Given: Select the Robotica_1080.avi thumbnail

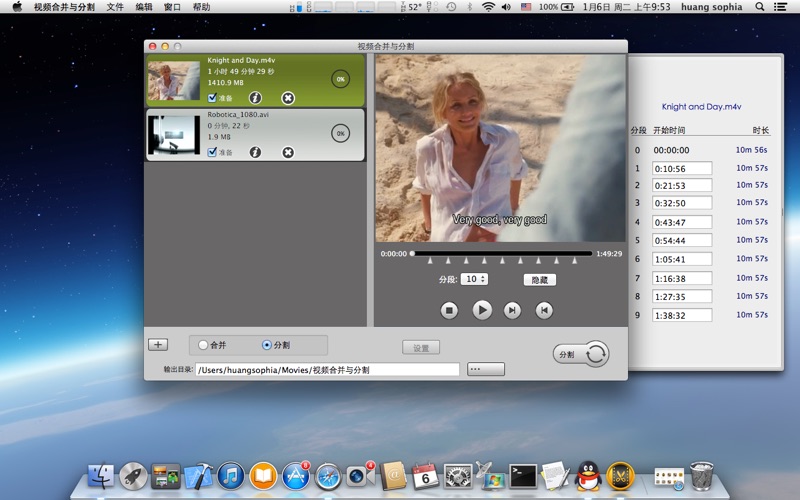Looking at the screenshot, I should pos(174,135).
